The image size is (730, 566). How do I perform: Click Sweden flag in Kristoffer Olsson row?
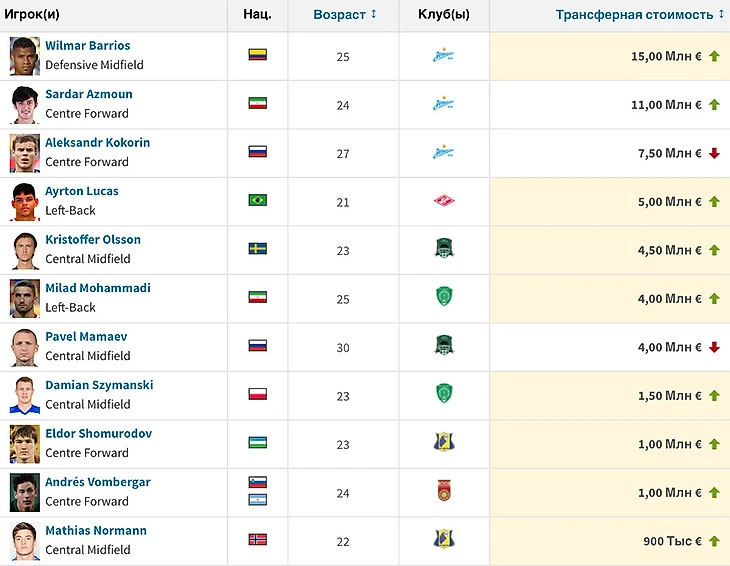pyautogui.click(x=257, y=249)
